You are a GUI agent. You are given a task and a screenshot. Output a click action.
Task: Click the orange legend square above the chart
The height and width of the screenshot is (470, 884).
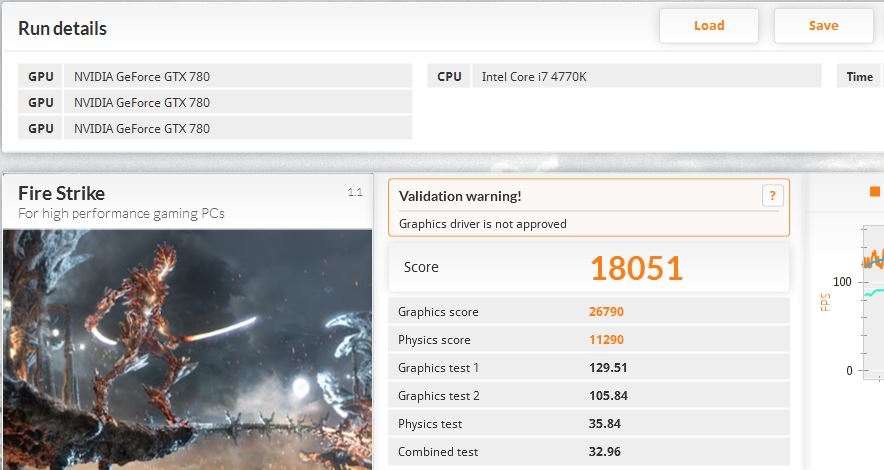tap(874, 192)
